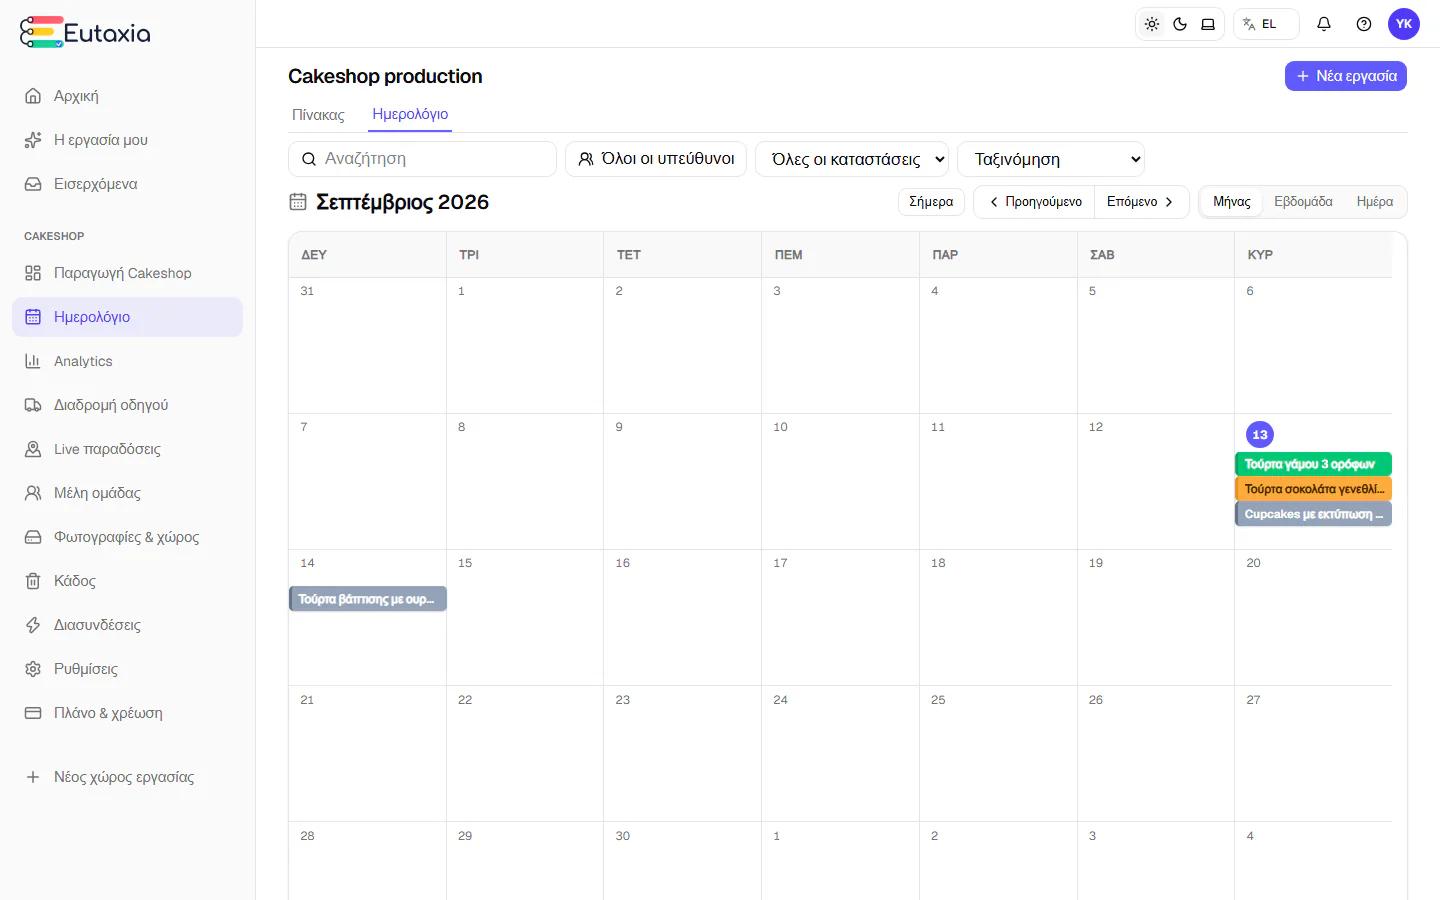Switch to Εβδομάδα week view

coord(1303,202)
